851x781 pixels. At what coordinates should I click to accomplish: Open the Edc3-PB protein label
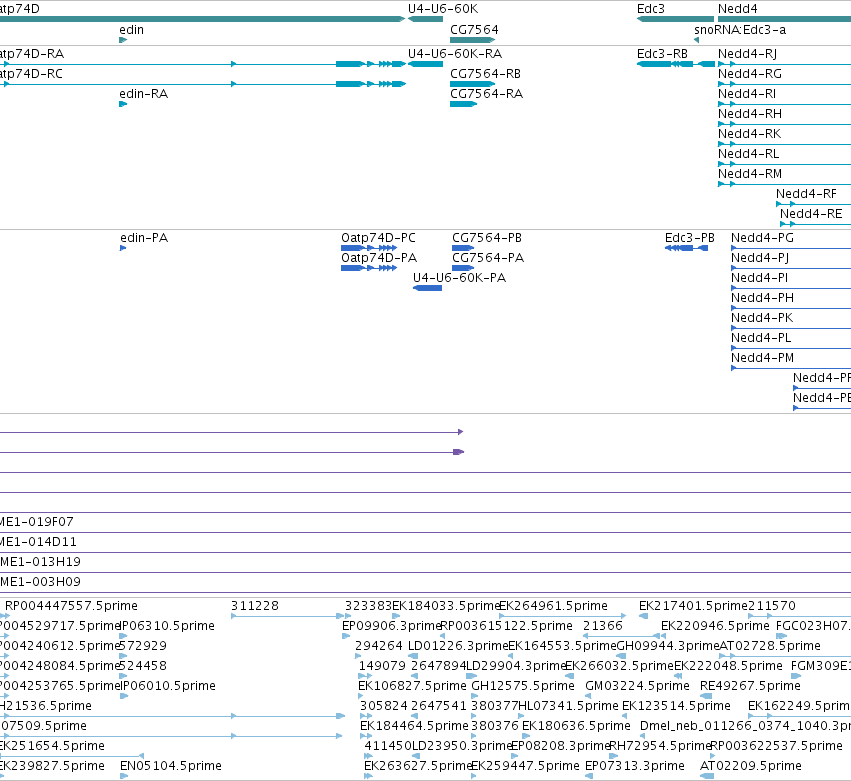pos(689,238)
